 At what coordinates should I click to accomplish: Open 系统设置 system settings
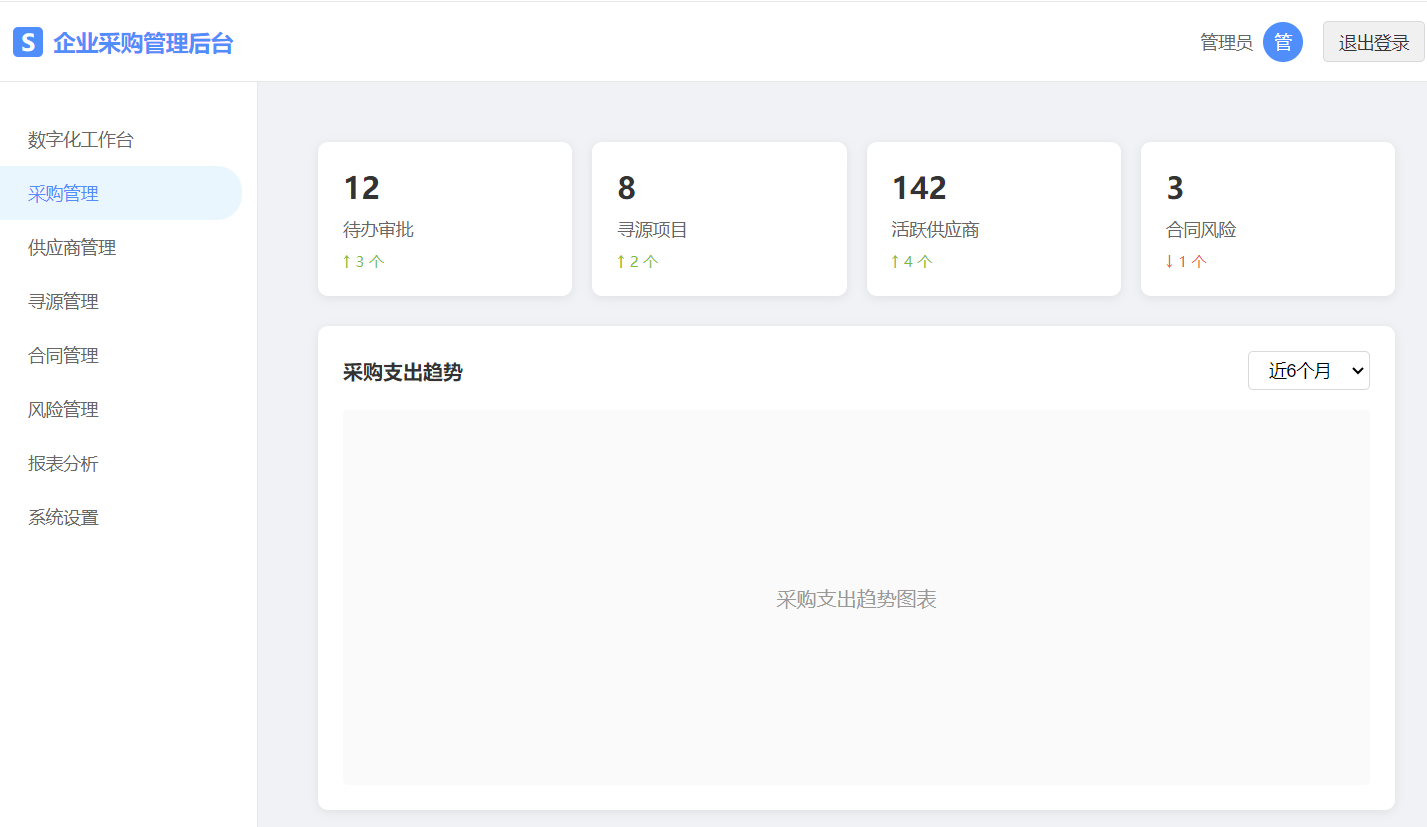point(62,517)
